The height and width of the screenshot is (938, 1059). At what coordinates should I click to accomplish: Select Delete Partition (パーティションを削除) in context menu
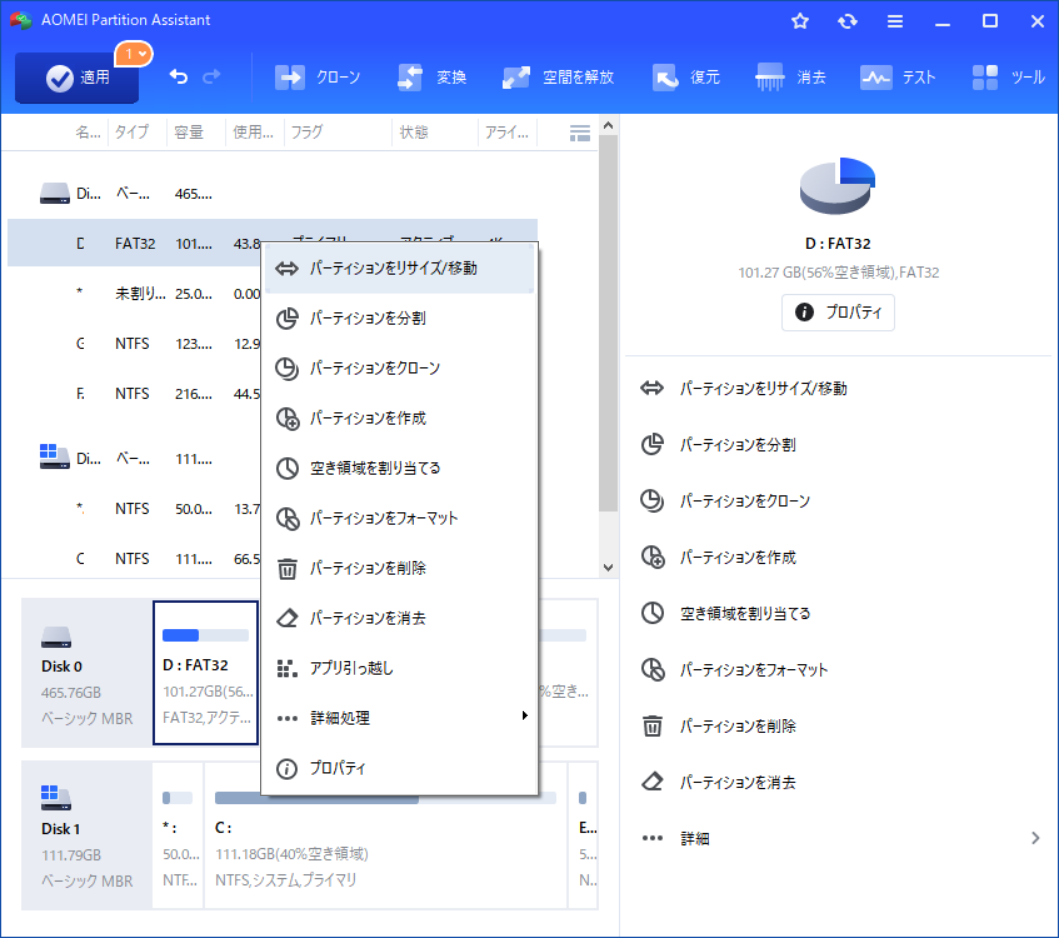coord(400,568)
